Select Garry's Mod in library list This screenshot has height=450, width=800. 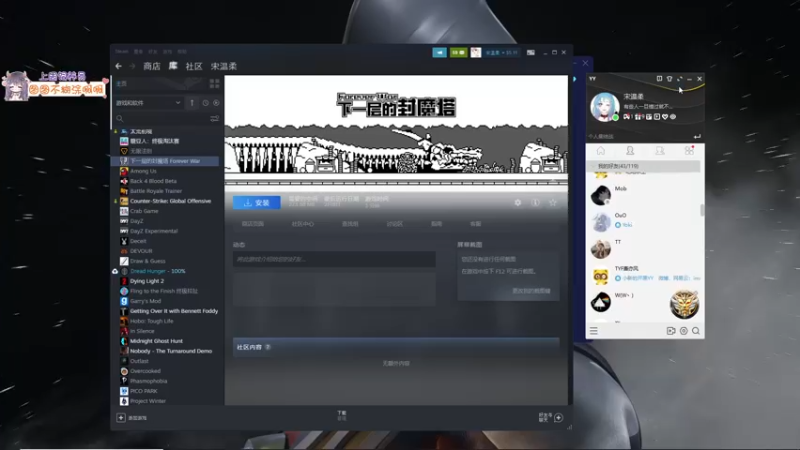click(145, 301)
